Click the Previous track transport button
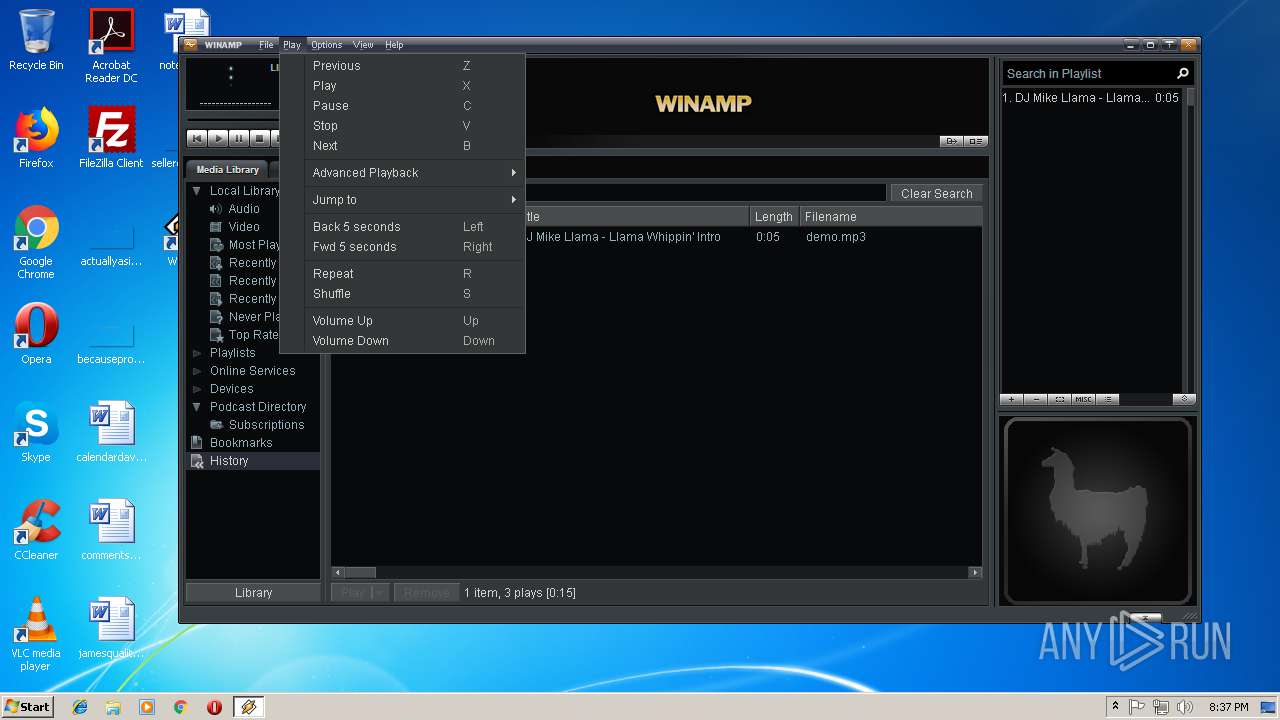Image resolution: width=1280 pixels, height=720 pixels. pos(197,139)
